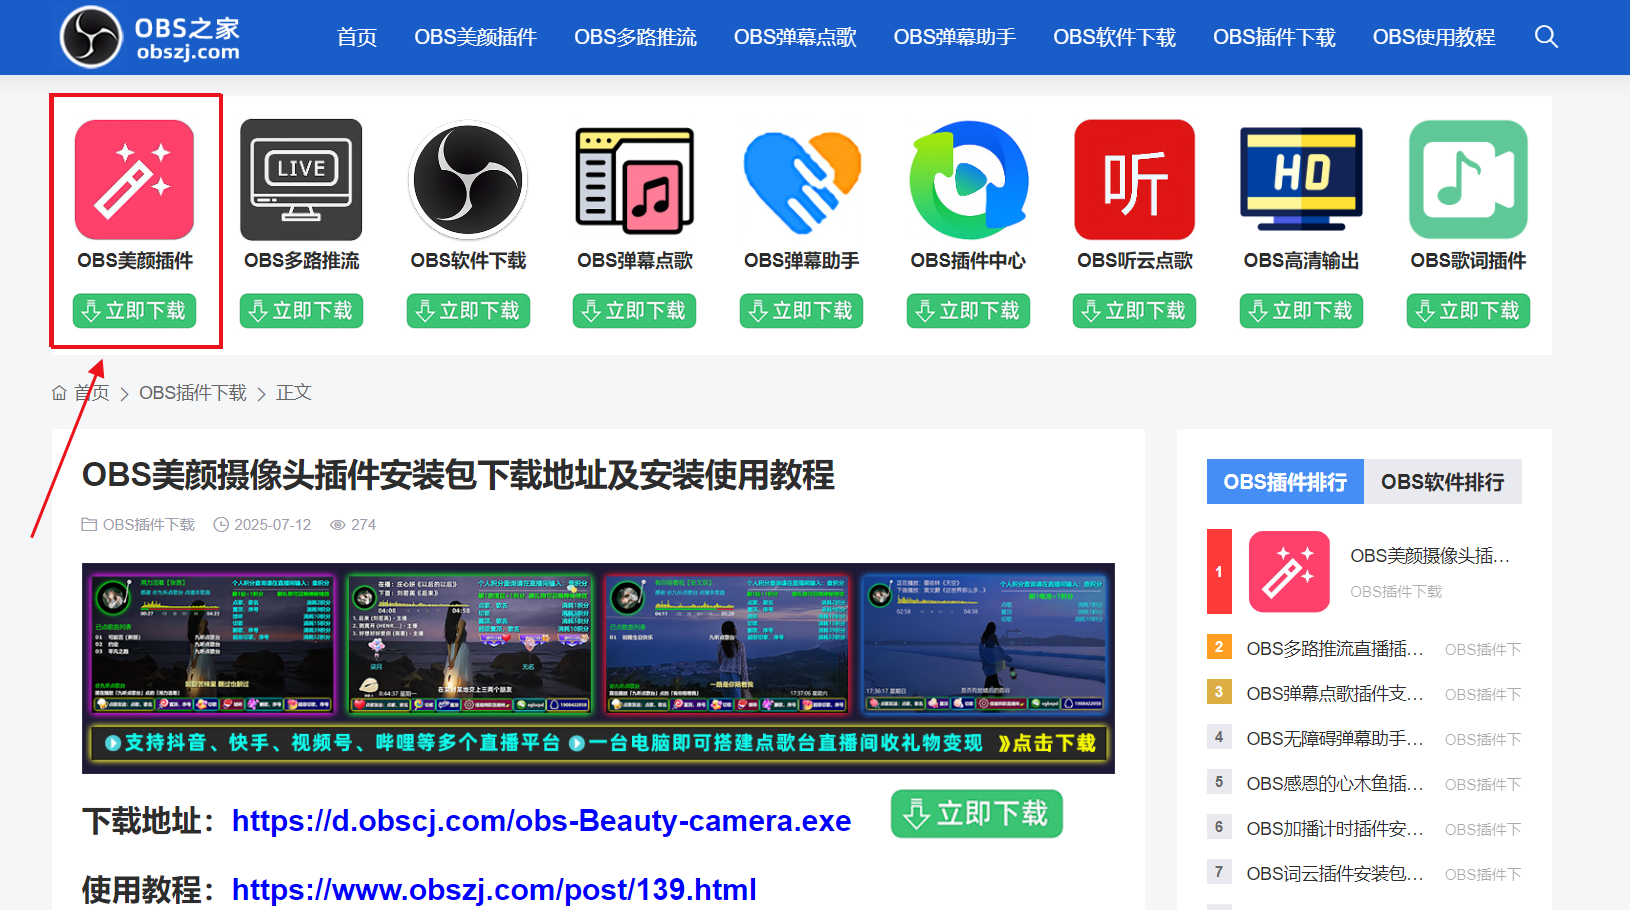Click the large 立即下载 button beside download address
This screenshot has height=910, width=1630.
point(976,814)
